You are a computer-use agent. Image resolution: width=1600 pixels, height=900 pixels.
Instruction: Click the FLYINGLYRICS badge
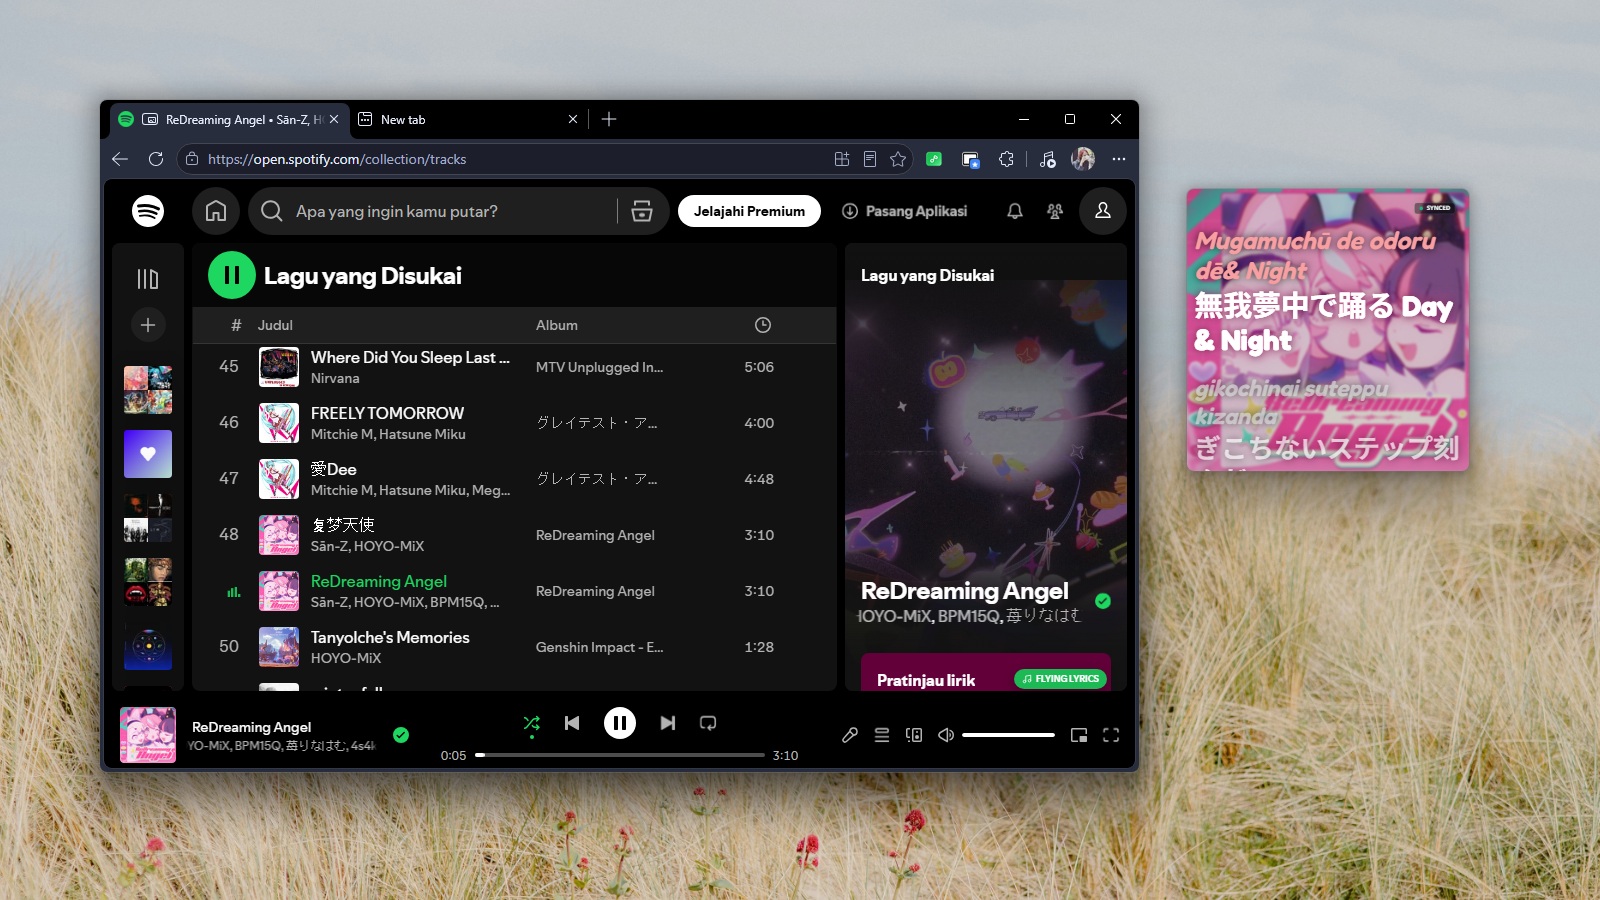pos(1061,679)
